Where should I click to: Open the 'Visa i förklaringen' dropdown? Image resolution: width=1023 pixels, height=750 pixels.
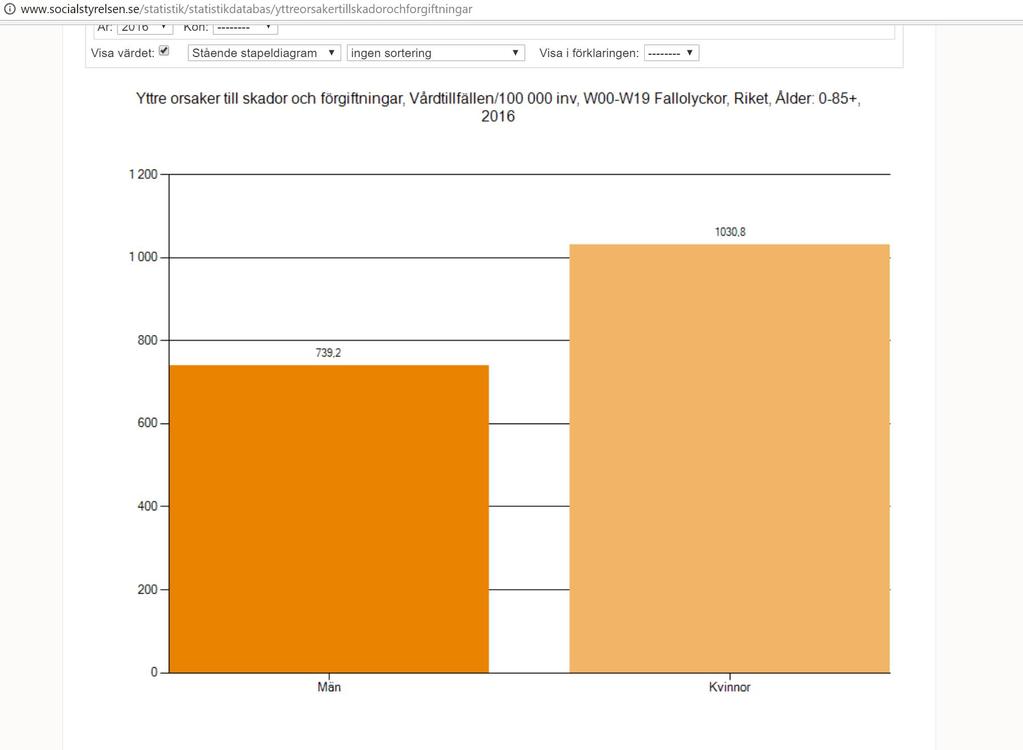tap(671, 53)
